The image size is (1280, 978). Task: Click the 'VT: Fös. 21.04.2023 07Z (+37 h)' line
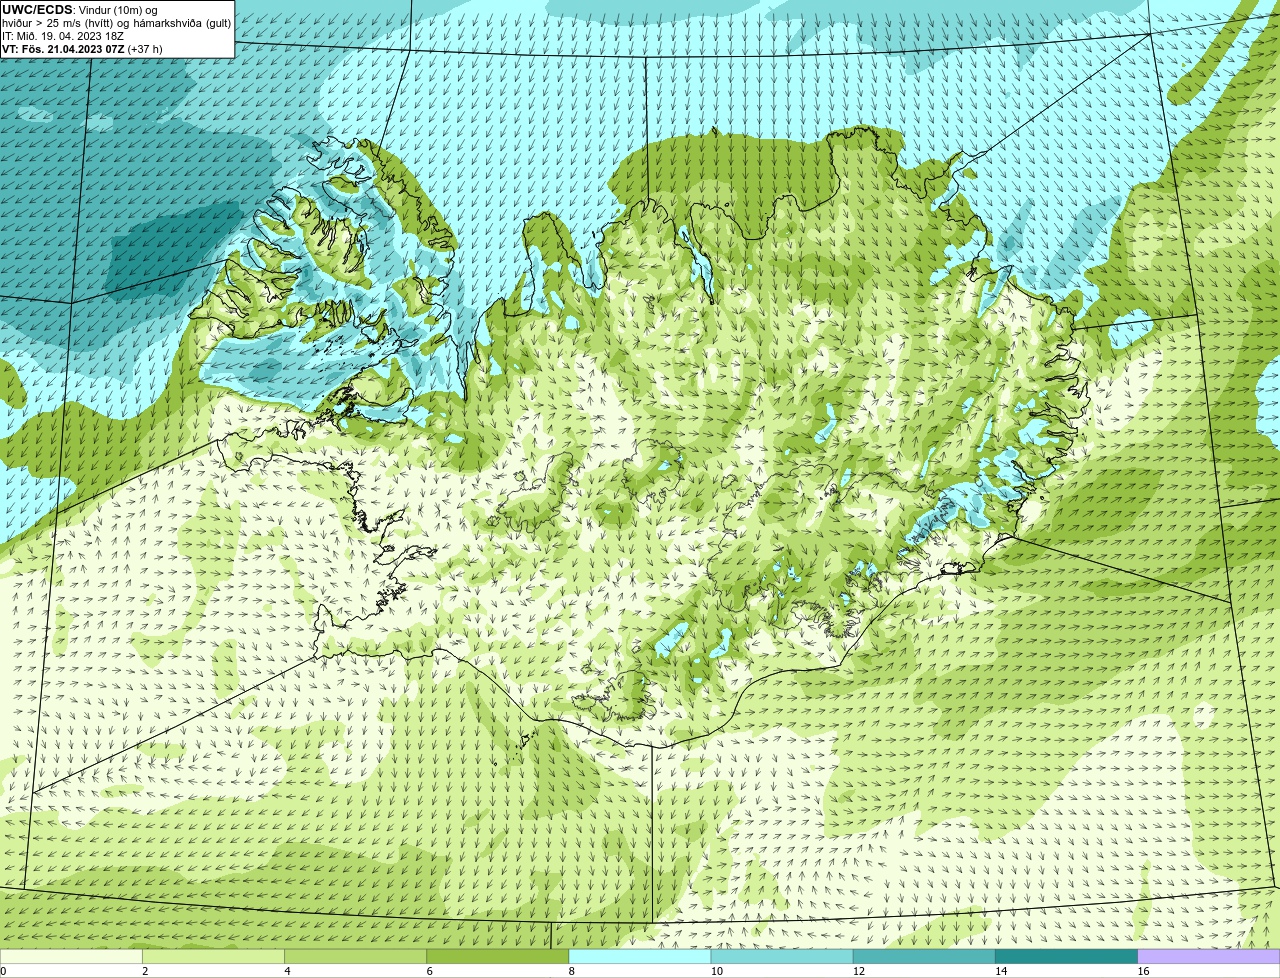[x=82, y=49]
